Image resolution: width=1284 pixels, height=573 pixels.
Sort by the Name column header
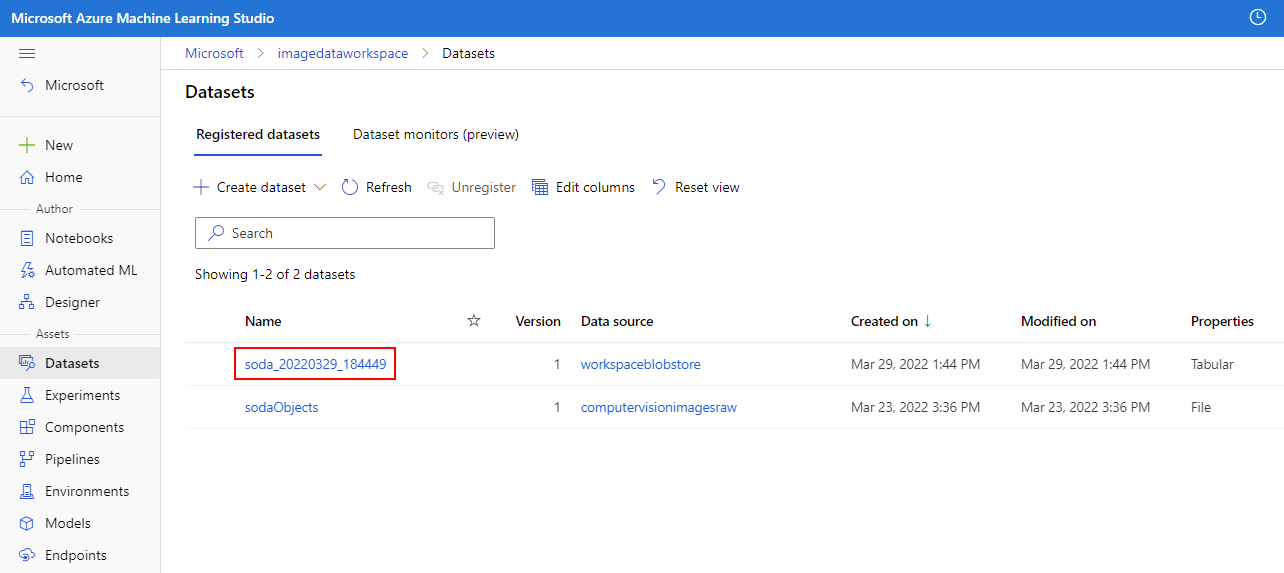tap(263, 321)
